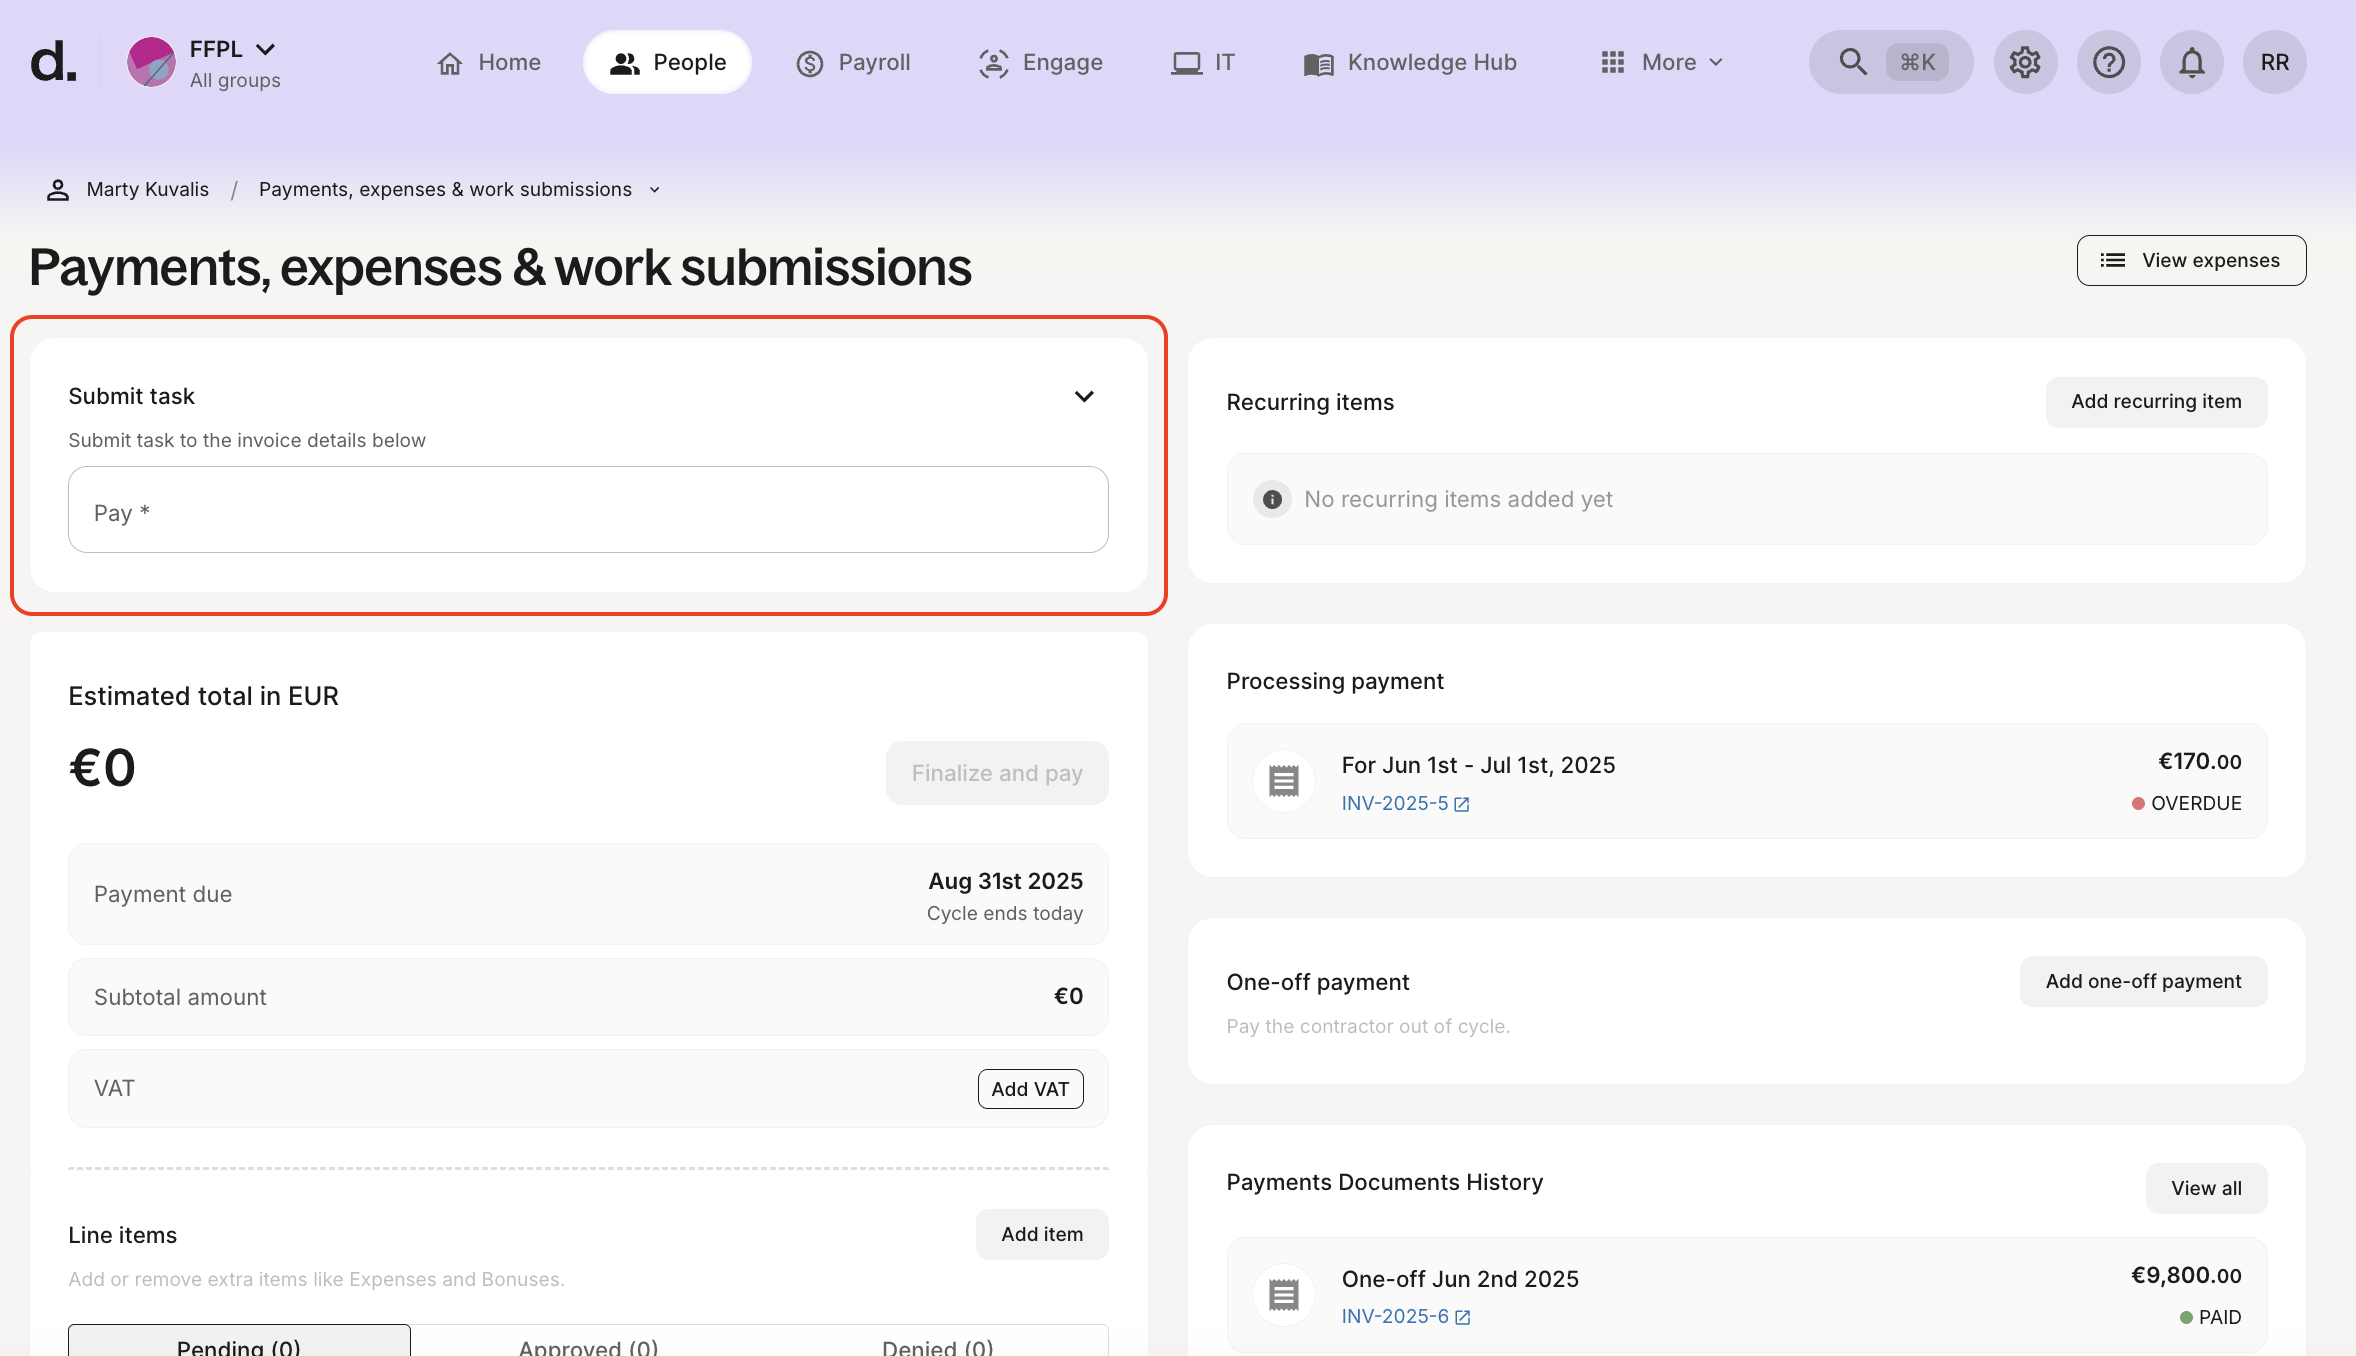The image size is (2356, 1356).
Task: Expand the breadcrumb page dropdown arrow
Action: tap(655, 190)
